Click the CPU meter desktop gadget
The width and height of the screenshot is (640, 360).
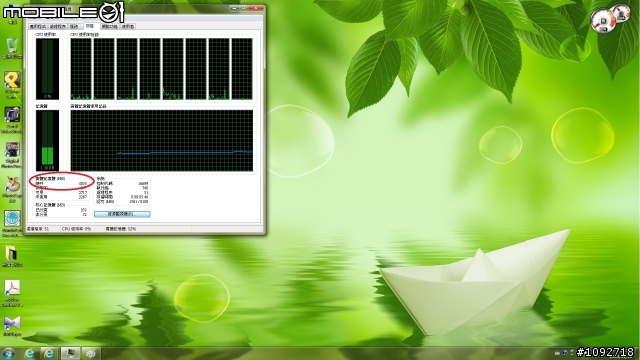pos(610,18)
